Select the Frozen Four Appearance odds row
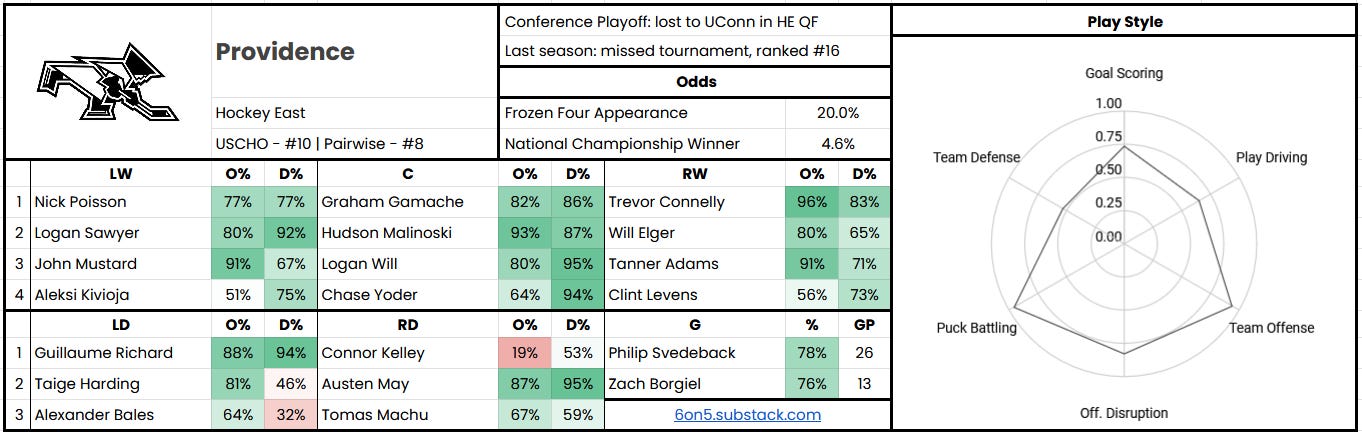This screenshot has height=432, width=1362. click(x=694, y=113)
